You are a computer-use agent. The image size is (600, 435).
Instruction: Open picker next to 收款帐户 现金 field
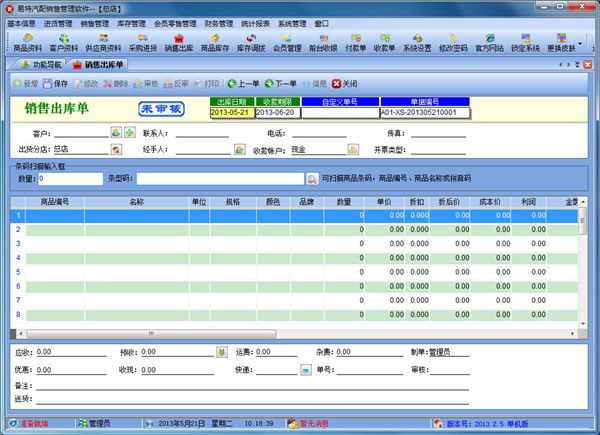pyautogui.click(x=353, y=150)
